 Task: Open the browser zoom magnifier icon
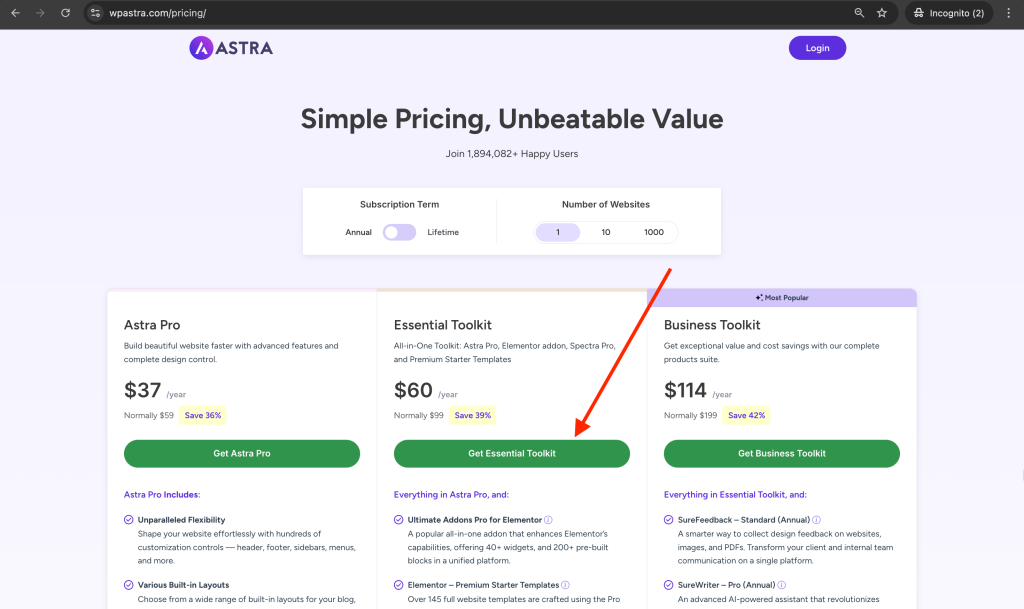859,13
